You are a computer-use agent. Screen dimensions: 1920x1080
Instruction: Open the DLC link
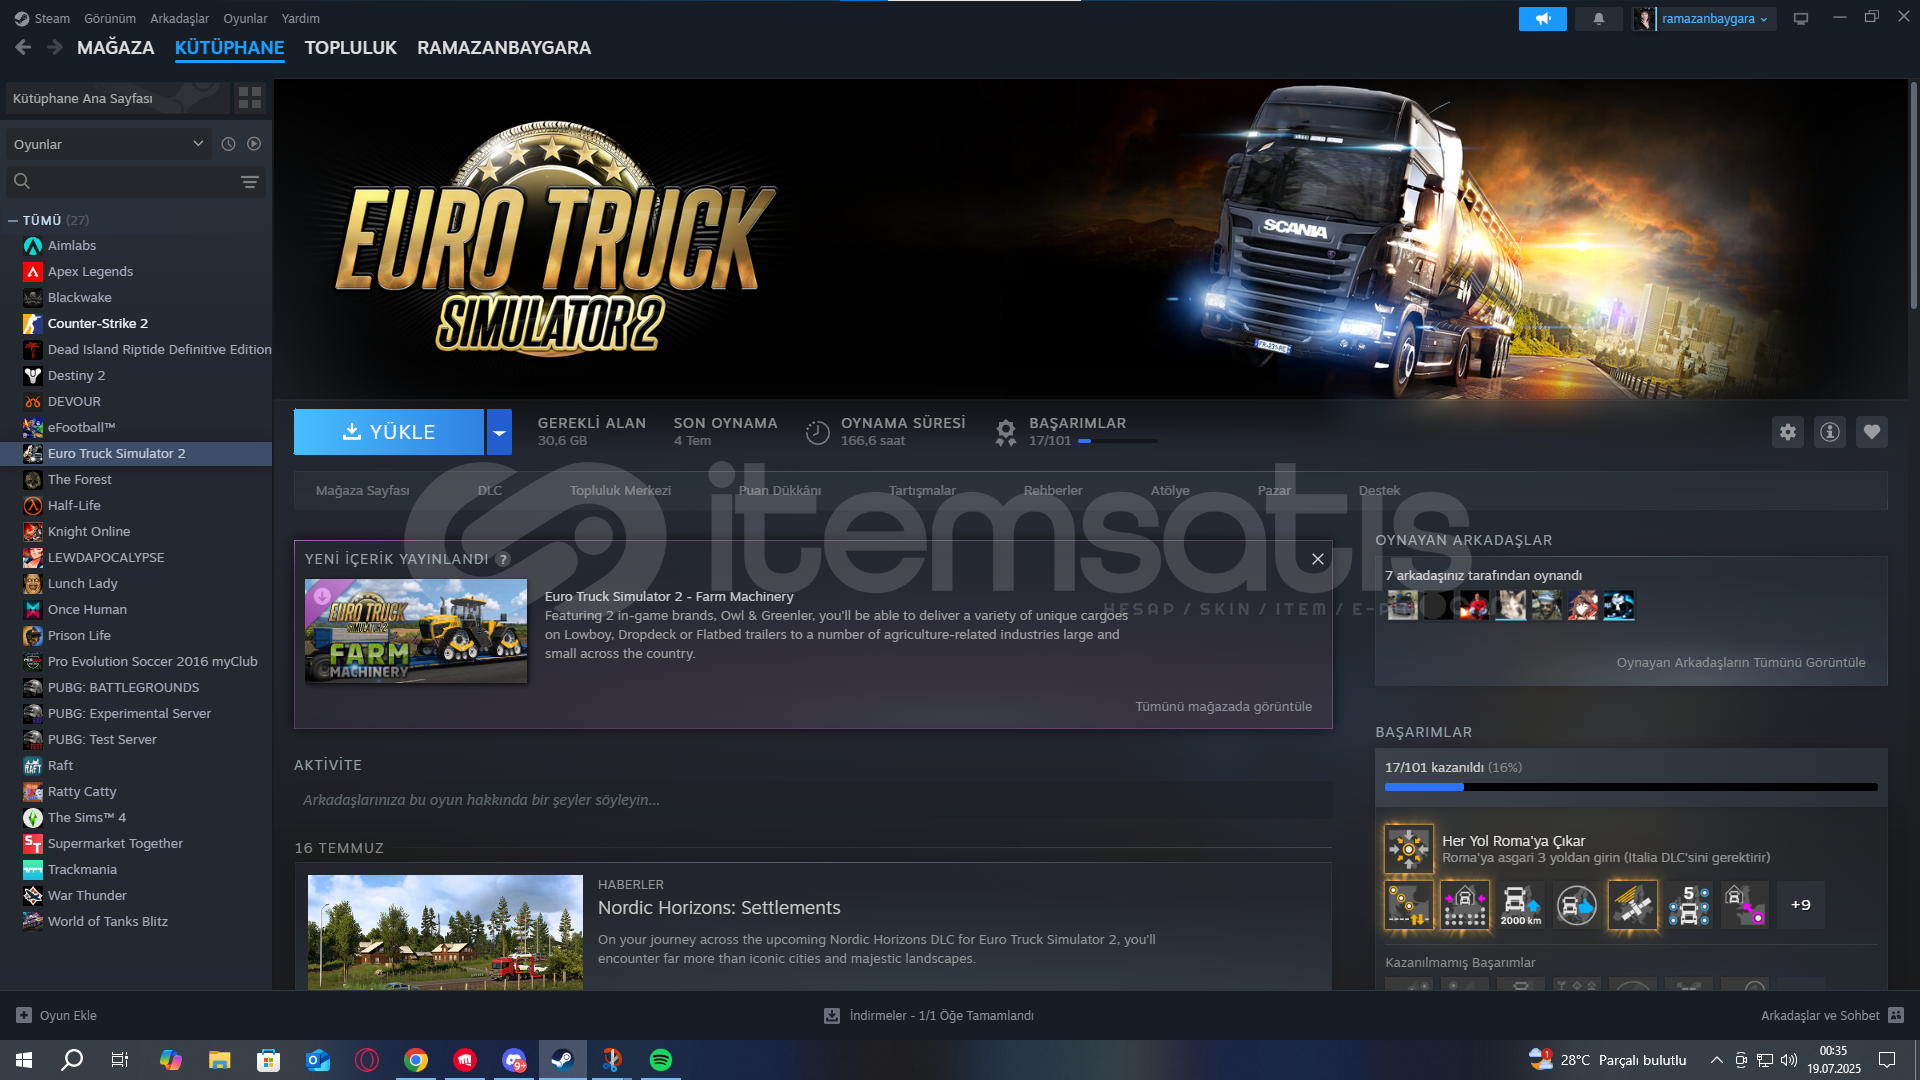[x=490, y=490]
